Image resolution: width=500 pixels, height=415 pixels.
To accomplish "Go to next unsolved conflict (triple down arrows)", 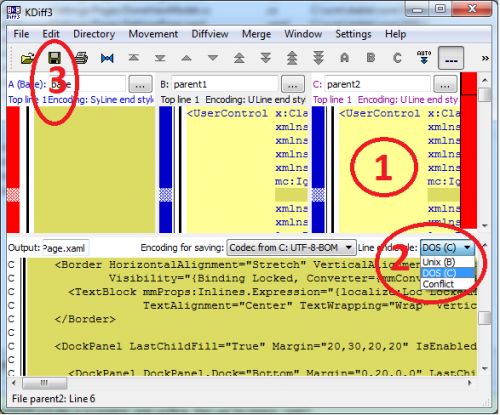I will pyautogui.click(x=318, y=58).
